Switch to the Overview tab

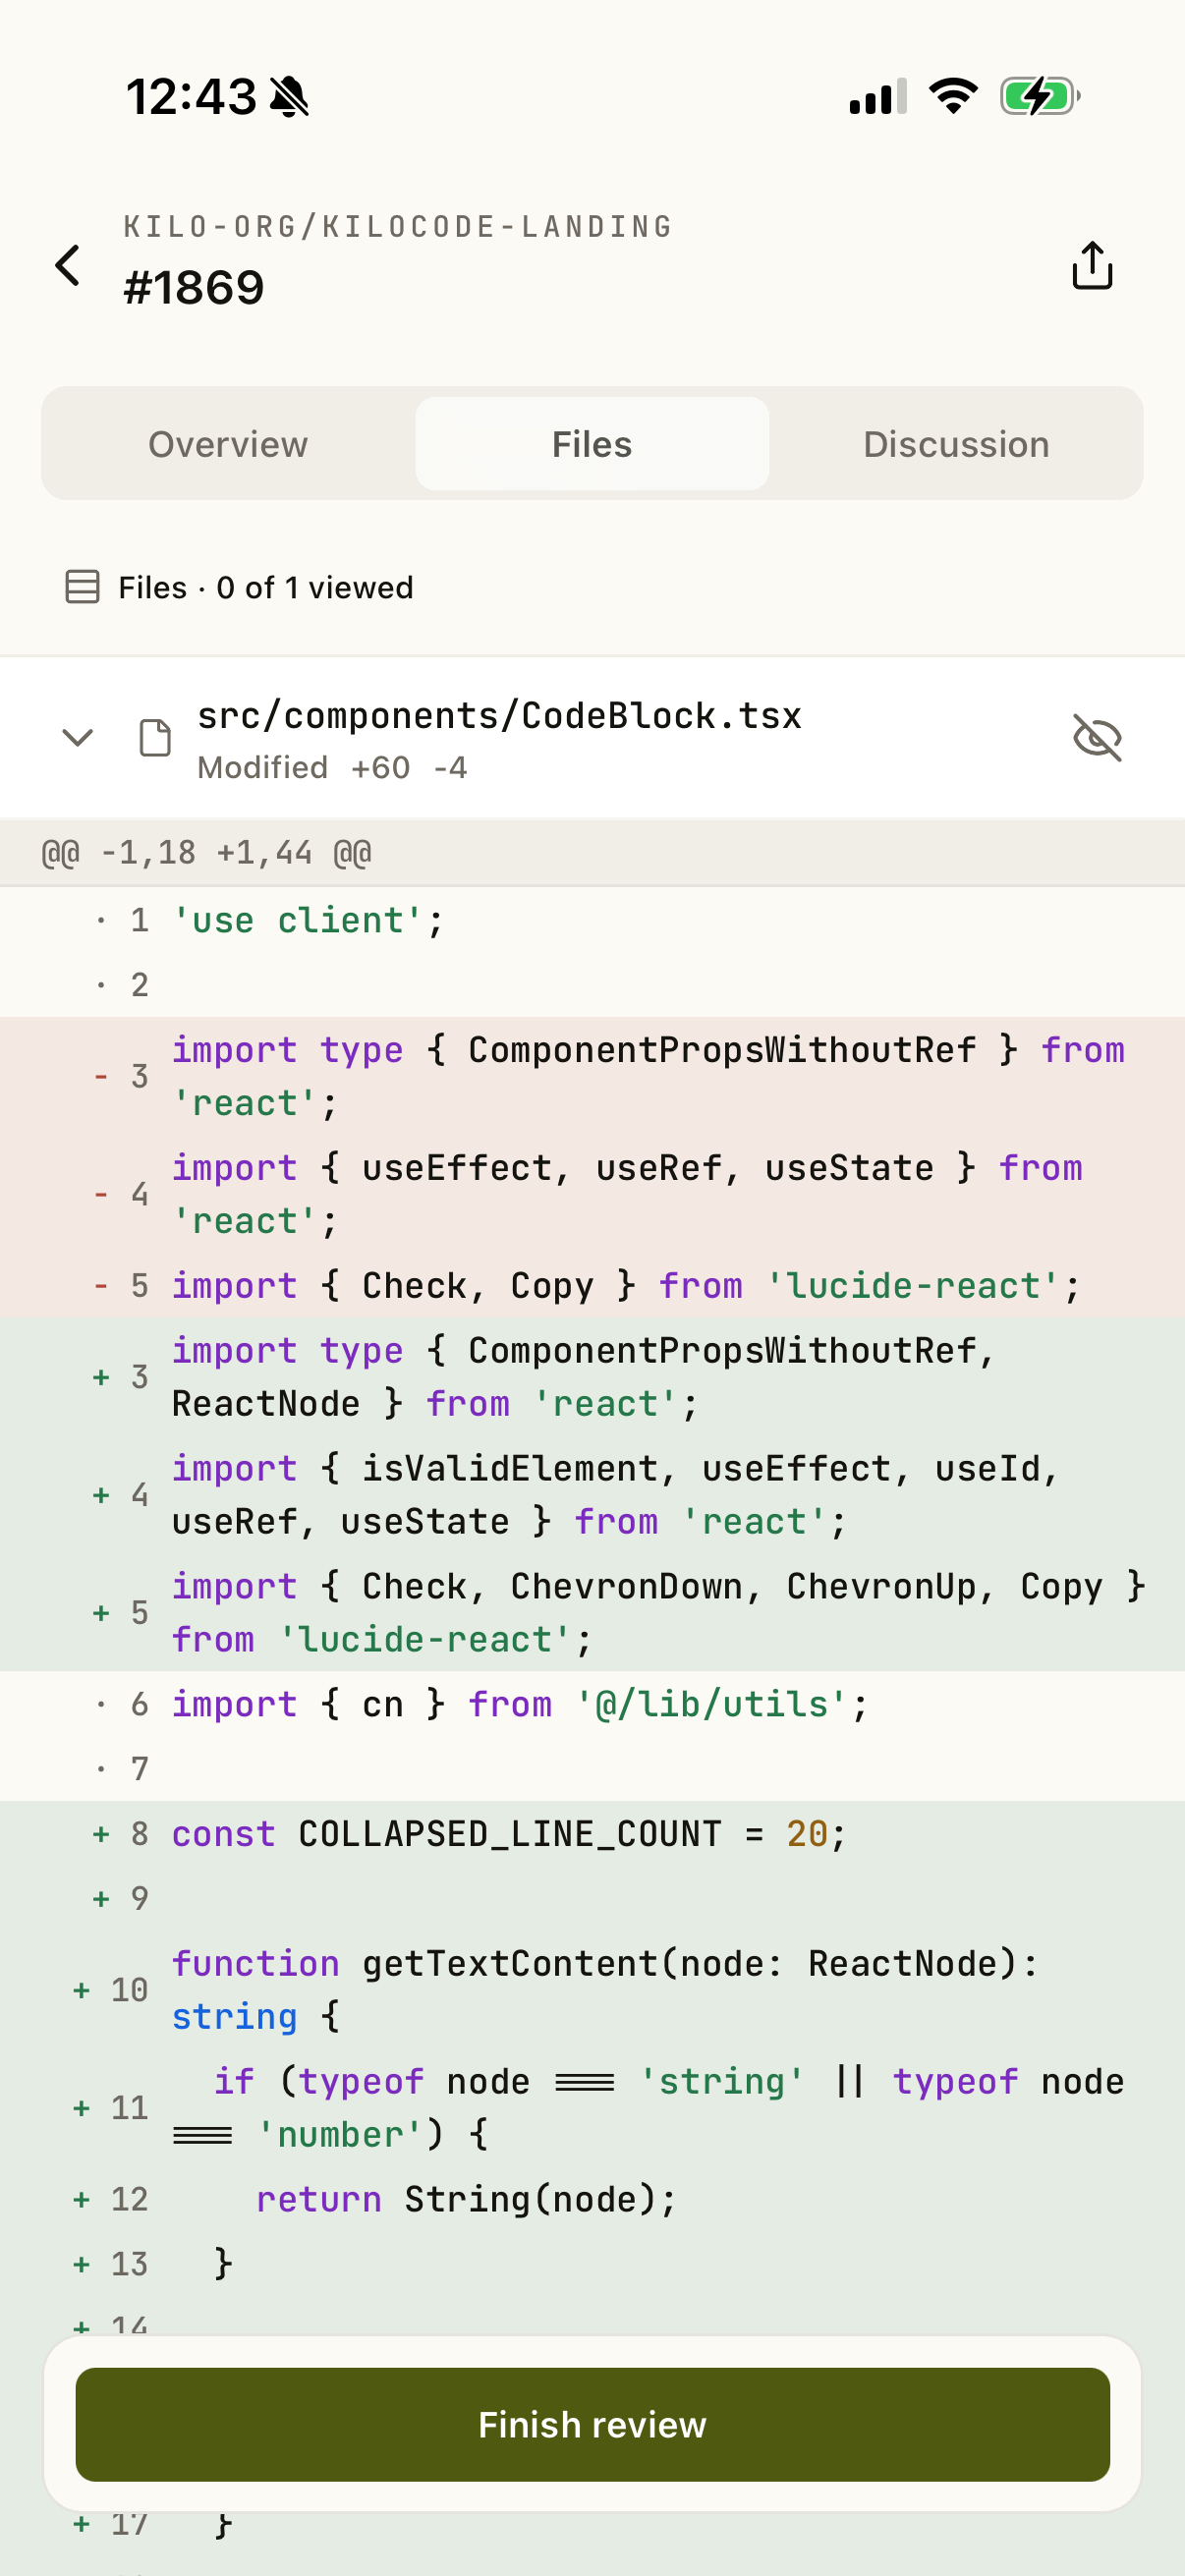(228, 444)
